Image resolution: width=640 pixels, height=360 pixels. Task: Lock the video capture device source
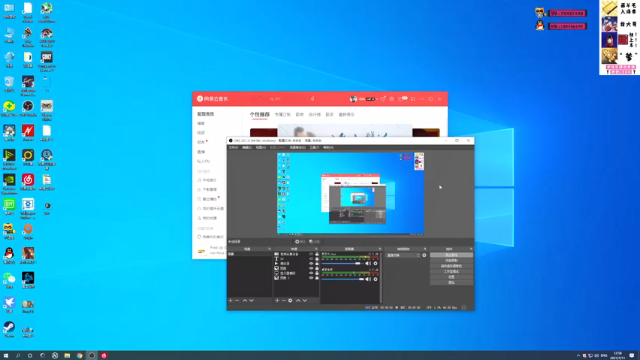point(317,254)
